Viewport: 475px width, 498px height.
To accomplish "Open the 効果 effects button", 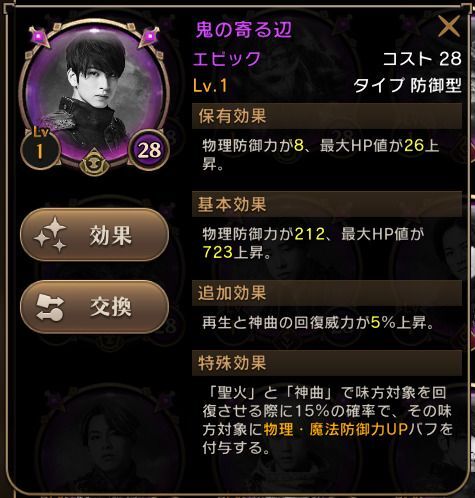I will pyautogui.click(x=94, y=235).
